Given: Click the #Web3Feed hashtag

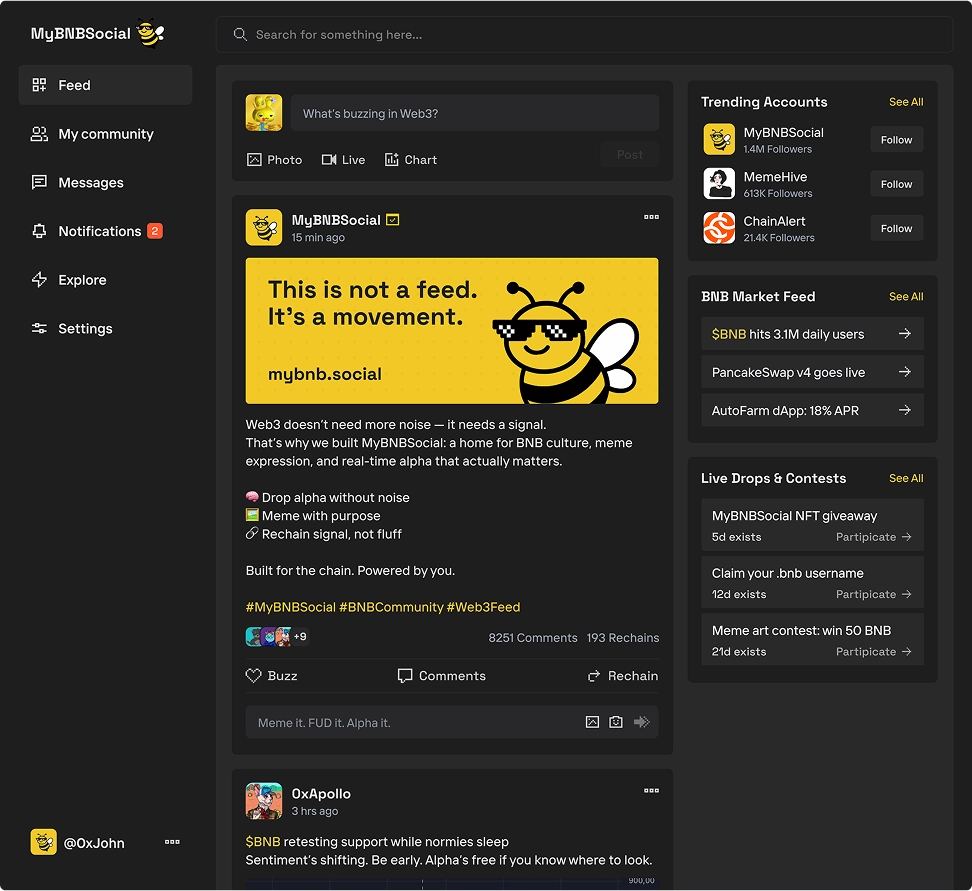Looking at the screenshot, I should pos(483,607).
